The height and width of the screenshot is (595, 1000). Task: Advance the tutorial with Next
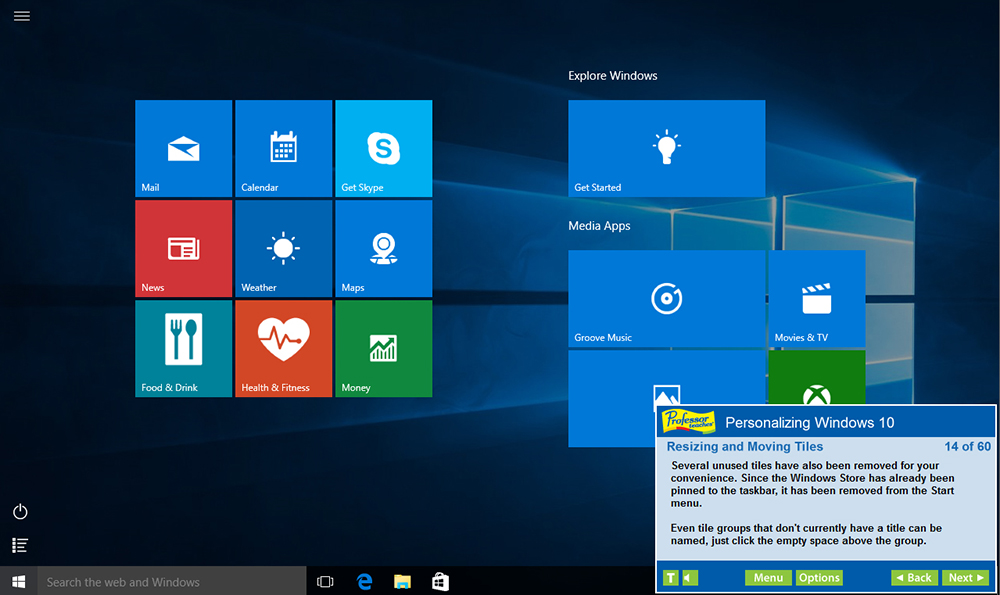(x=964, y=577)
